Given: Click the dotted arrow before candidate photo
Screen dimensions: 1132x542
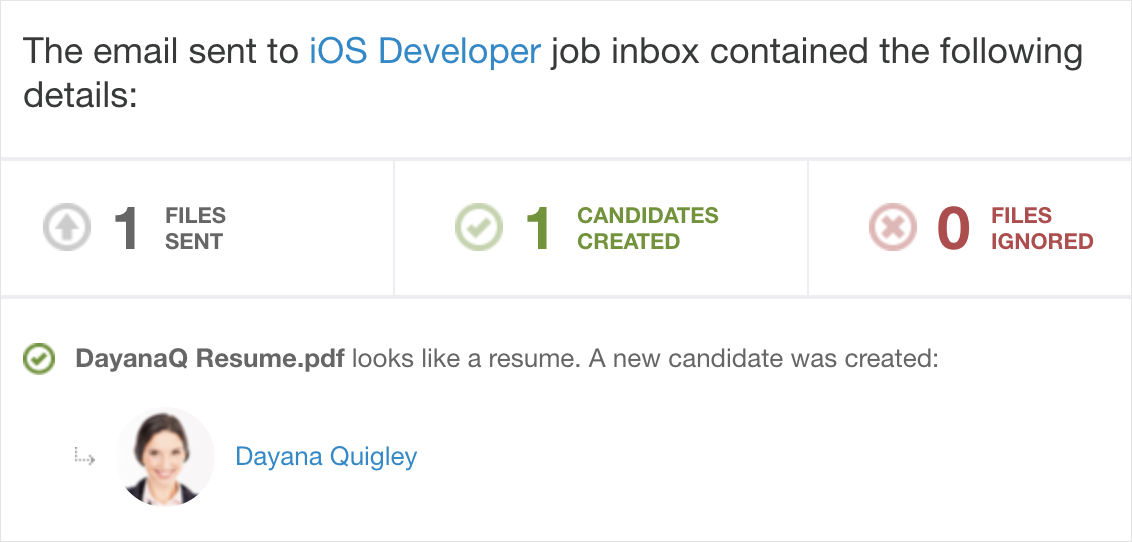Looking at the screenshot, I should [85, 456].
